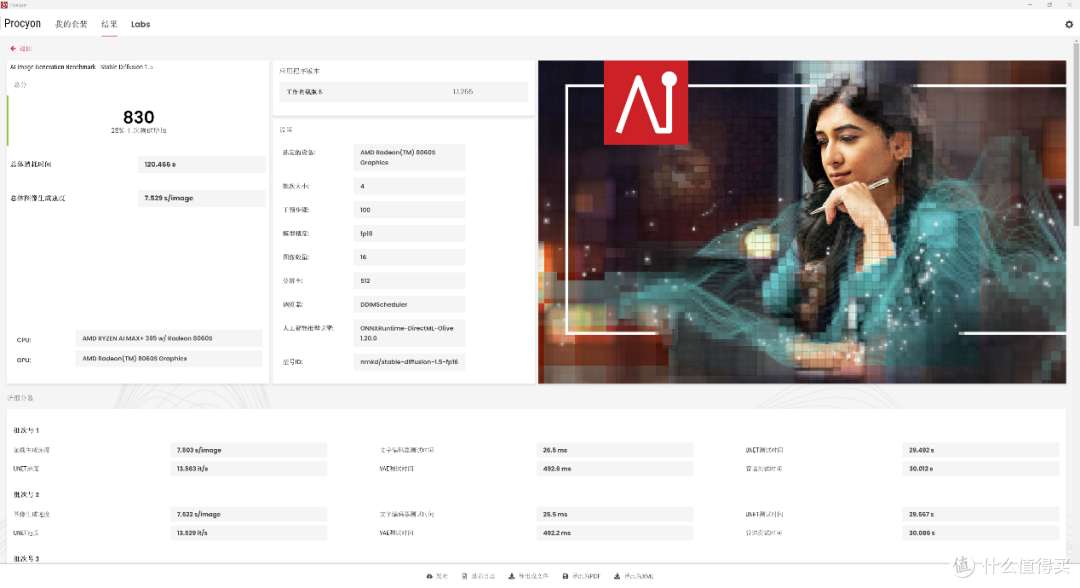
Task: Select the 批次号 1 heading
Action: [x=26, y=430]
